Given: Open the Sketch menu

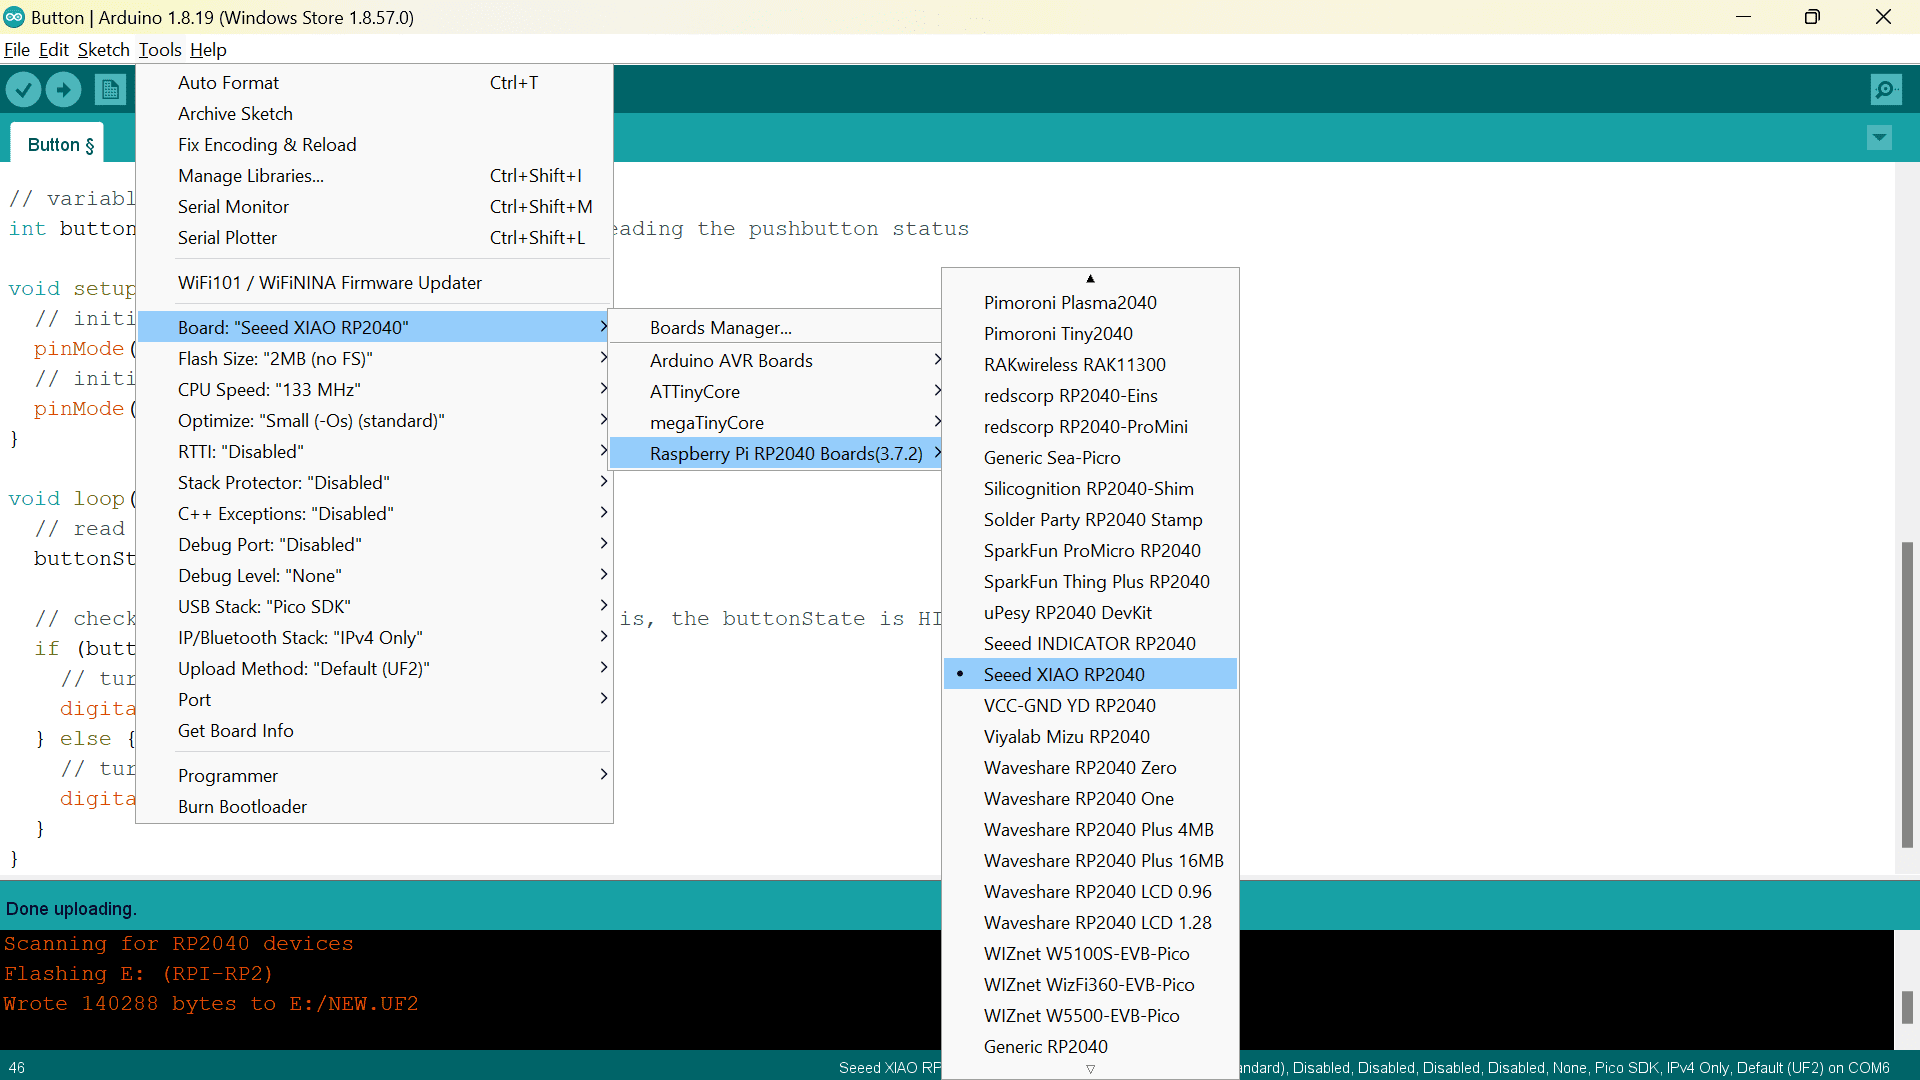Looking at the screenshot, I should pyautogui.click(x=104, y=49).
